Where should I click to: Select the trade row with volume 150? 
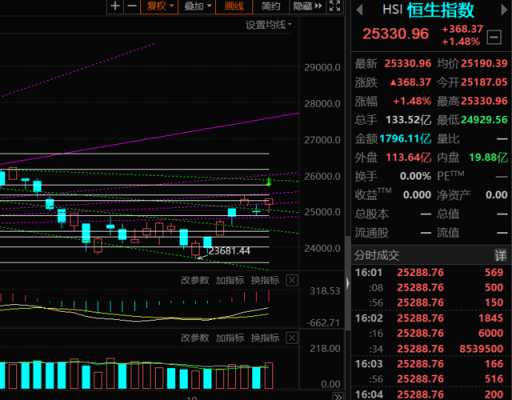pos(430,302)
